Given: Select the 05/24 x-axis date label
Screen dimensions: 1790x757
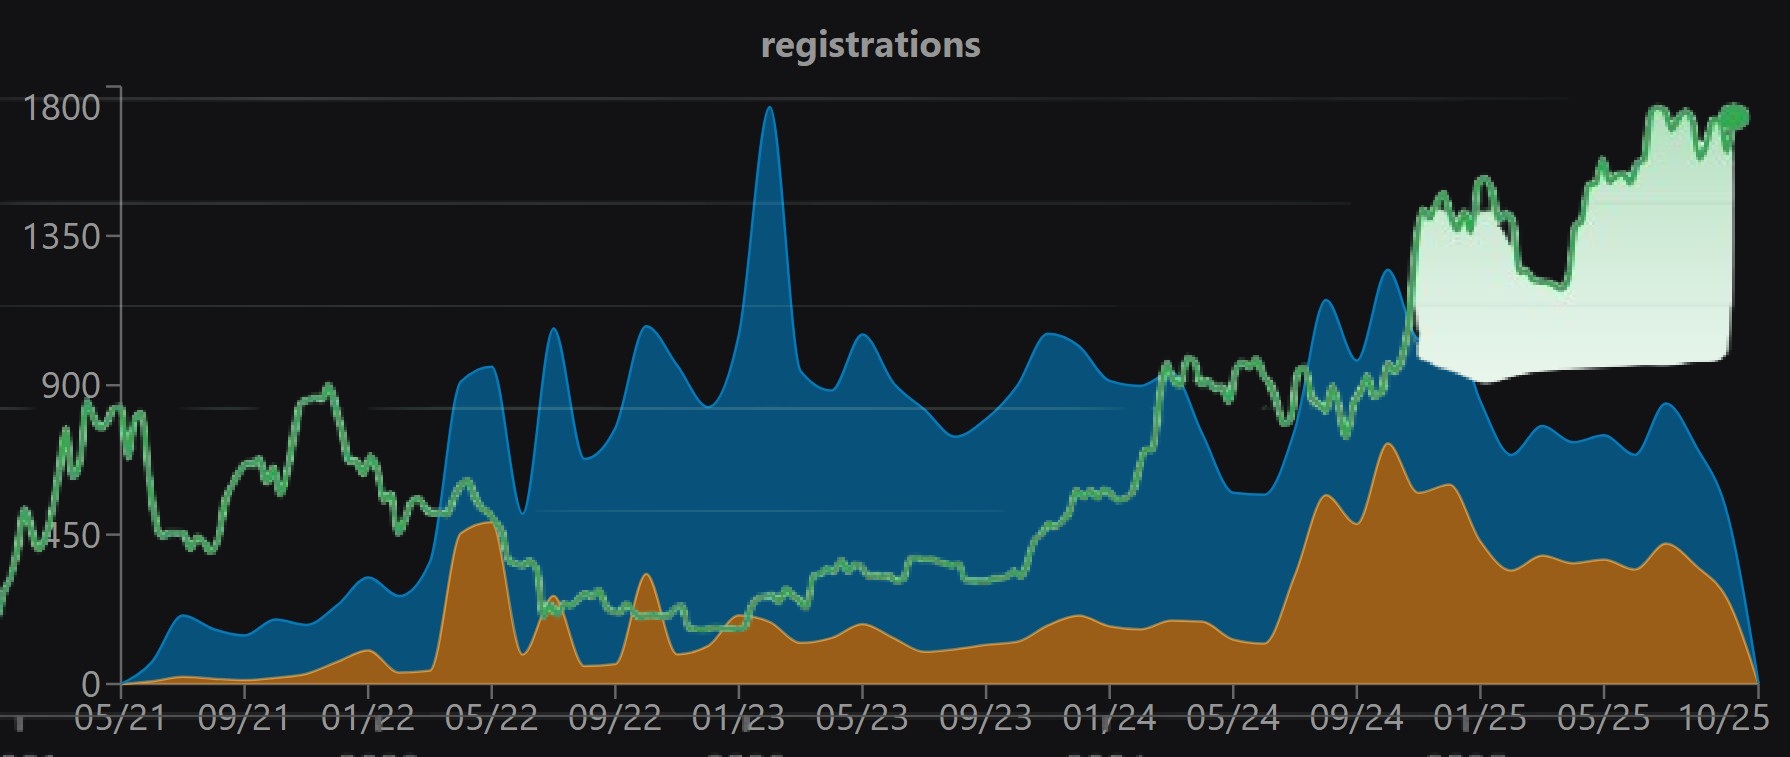Looking at the screenshot, I should tap(1233, 718).
